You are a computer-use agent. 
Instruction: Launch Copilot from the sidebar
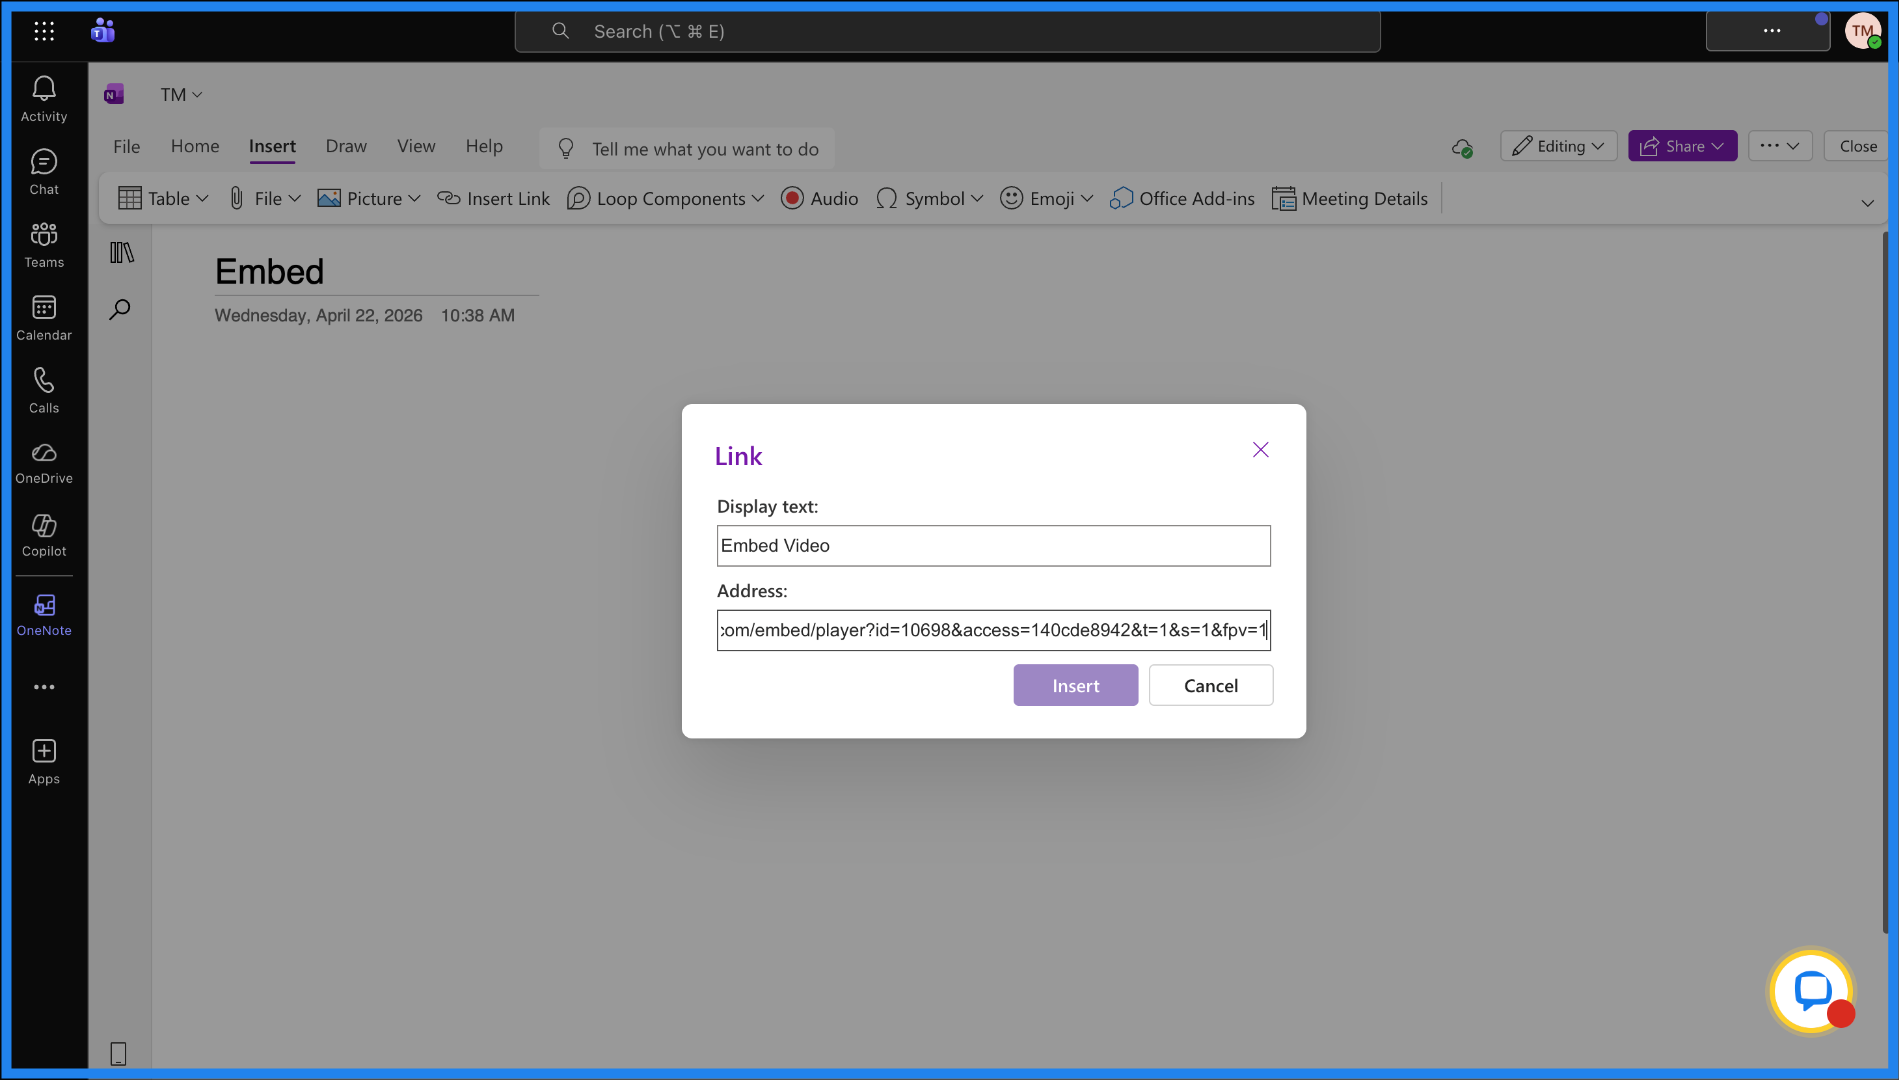click(44, 535)
